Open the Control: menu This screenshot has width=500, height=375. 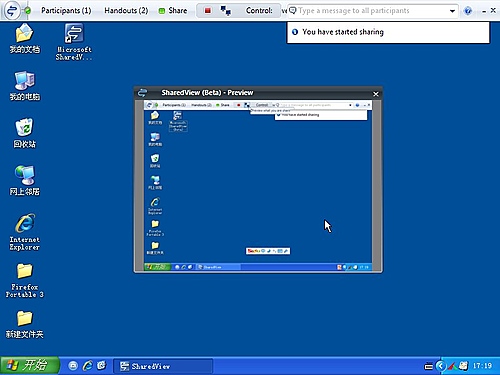pyautogui.click(x=259, y=10)
